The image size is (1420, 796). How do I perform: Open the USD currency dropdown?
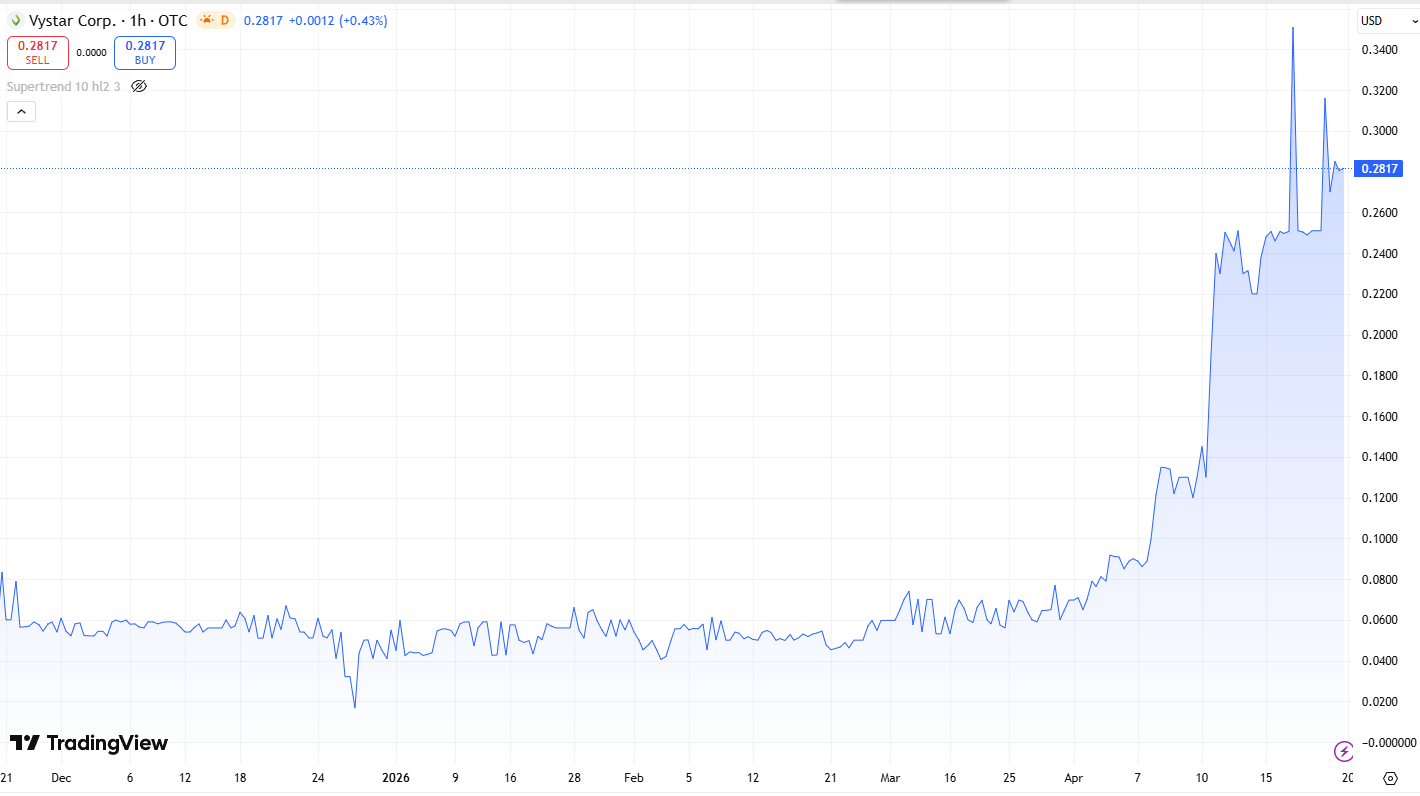(x=1384, y=21)
